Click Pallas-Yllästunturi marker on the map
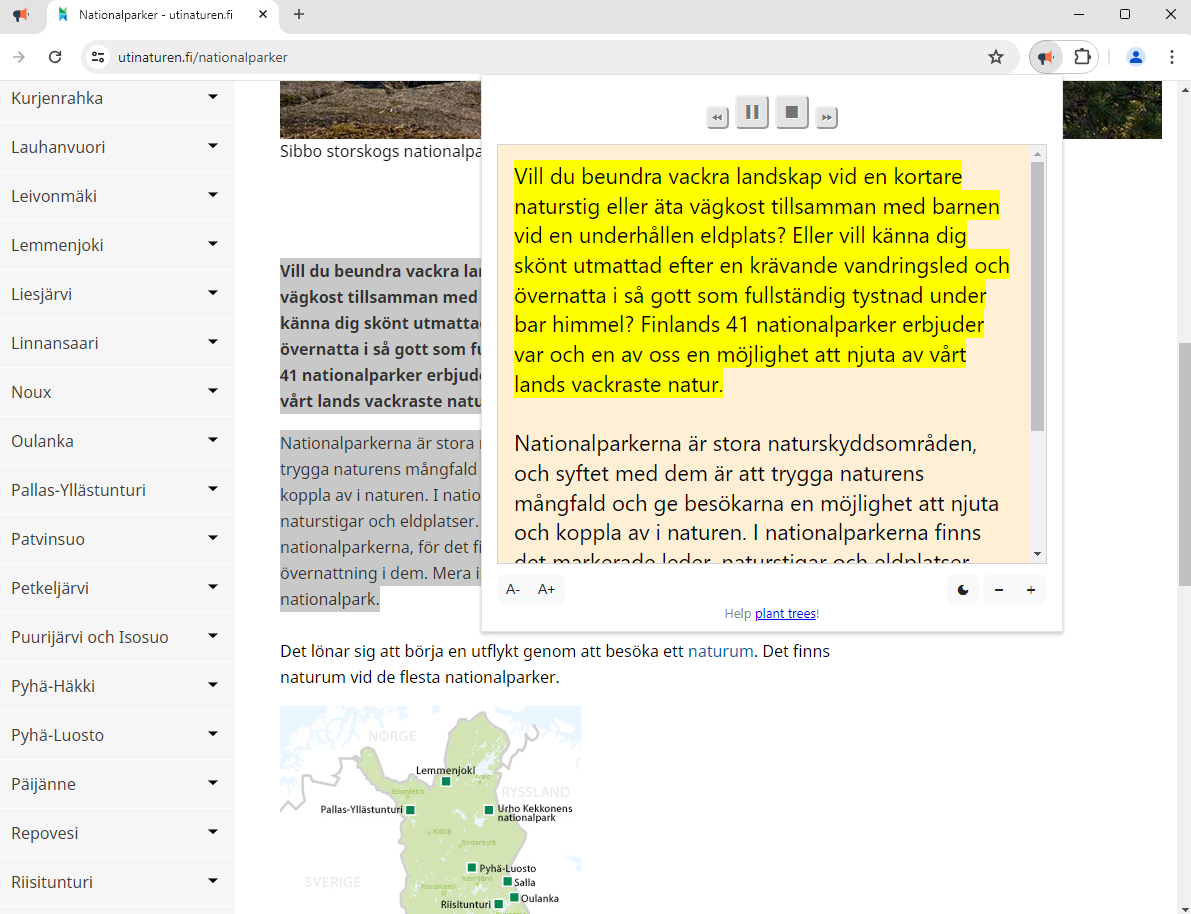Image resolution: width=1191 pixels, height=914 pixels. tap(410, 810)
